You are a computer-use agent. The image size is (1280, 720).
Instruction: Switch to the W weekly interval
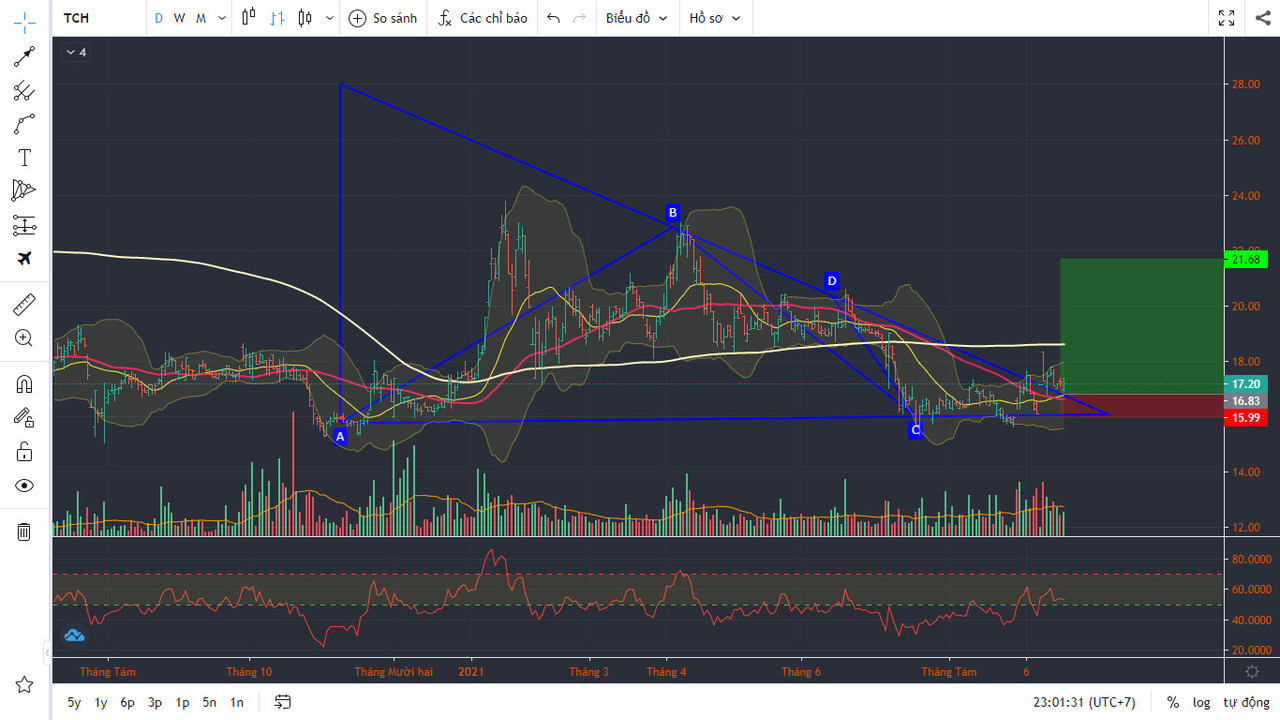pos(179,18)
